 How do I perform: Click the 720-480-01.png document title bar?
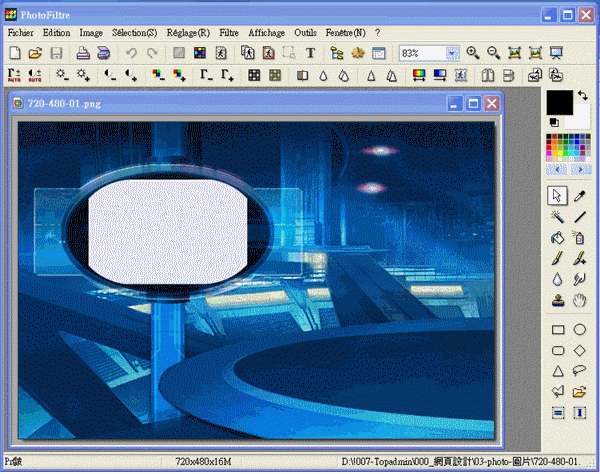pos(220,102)
